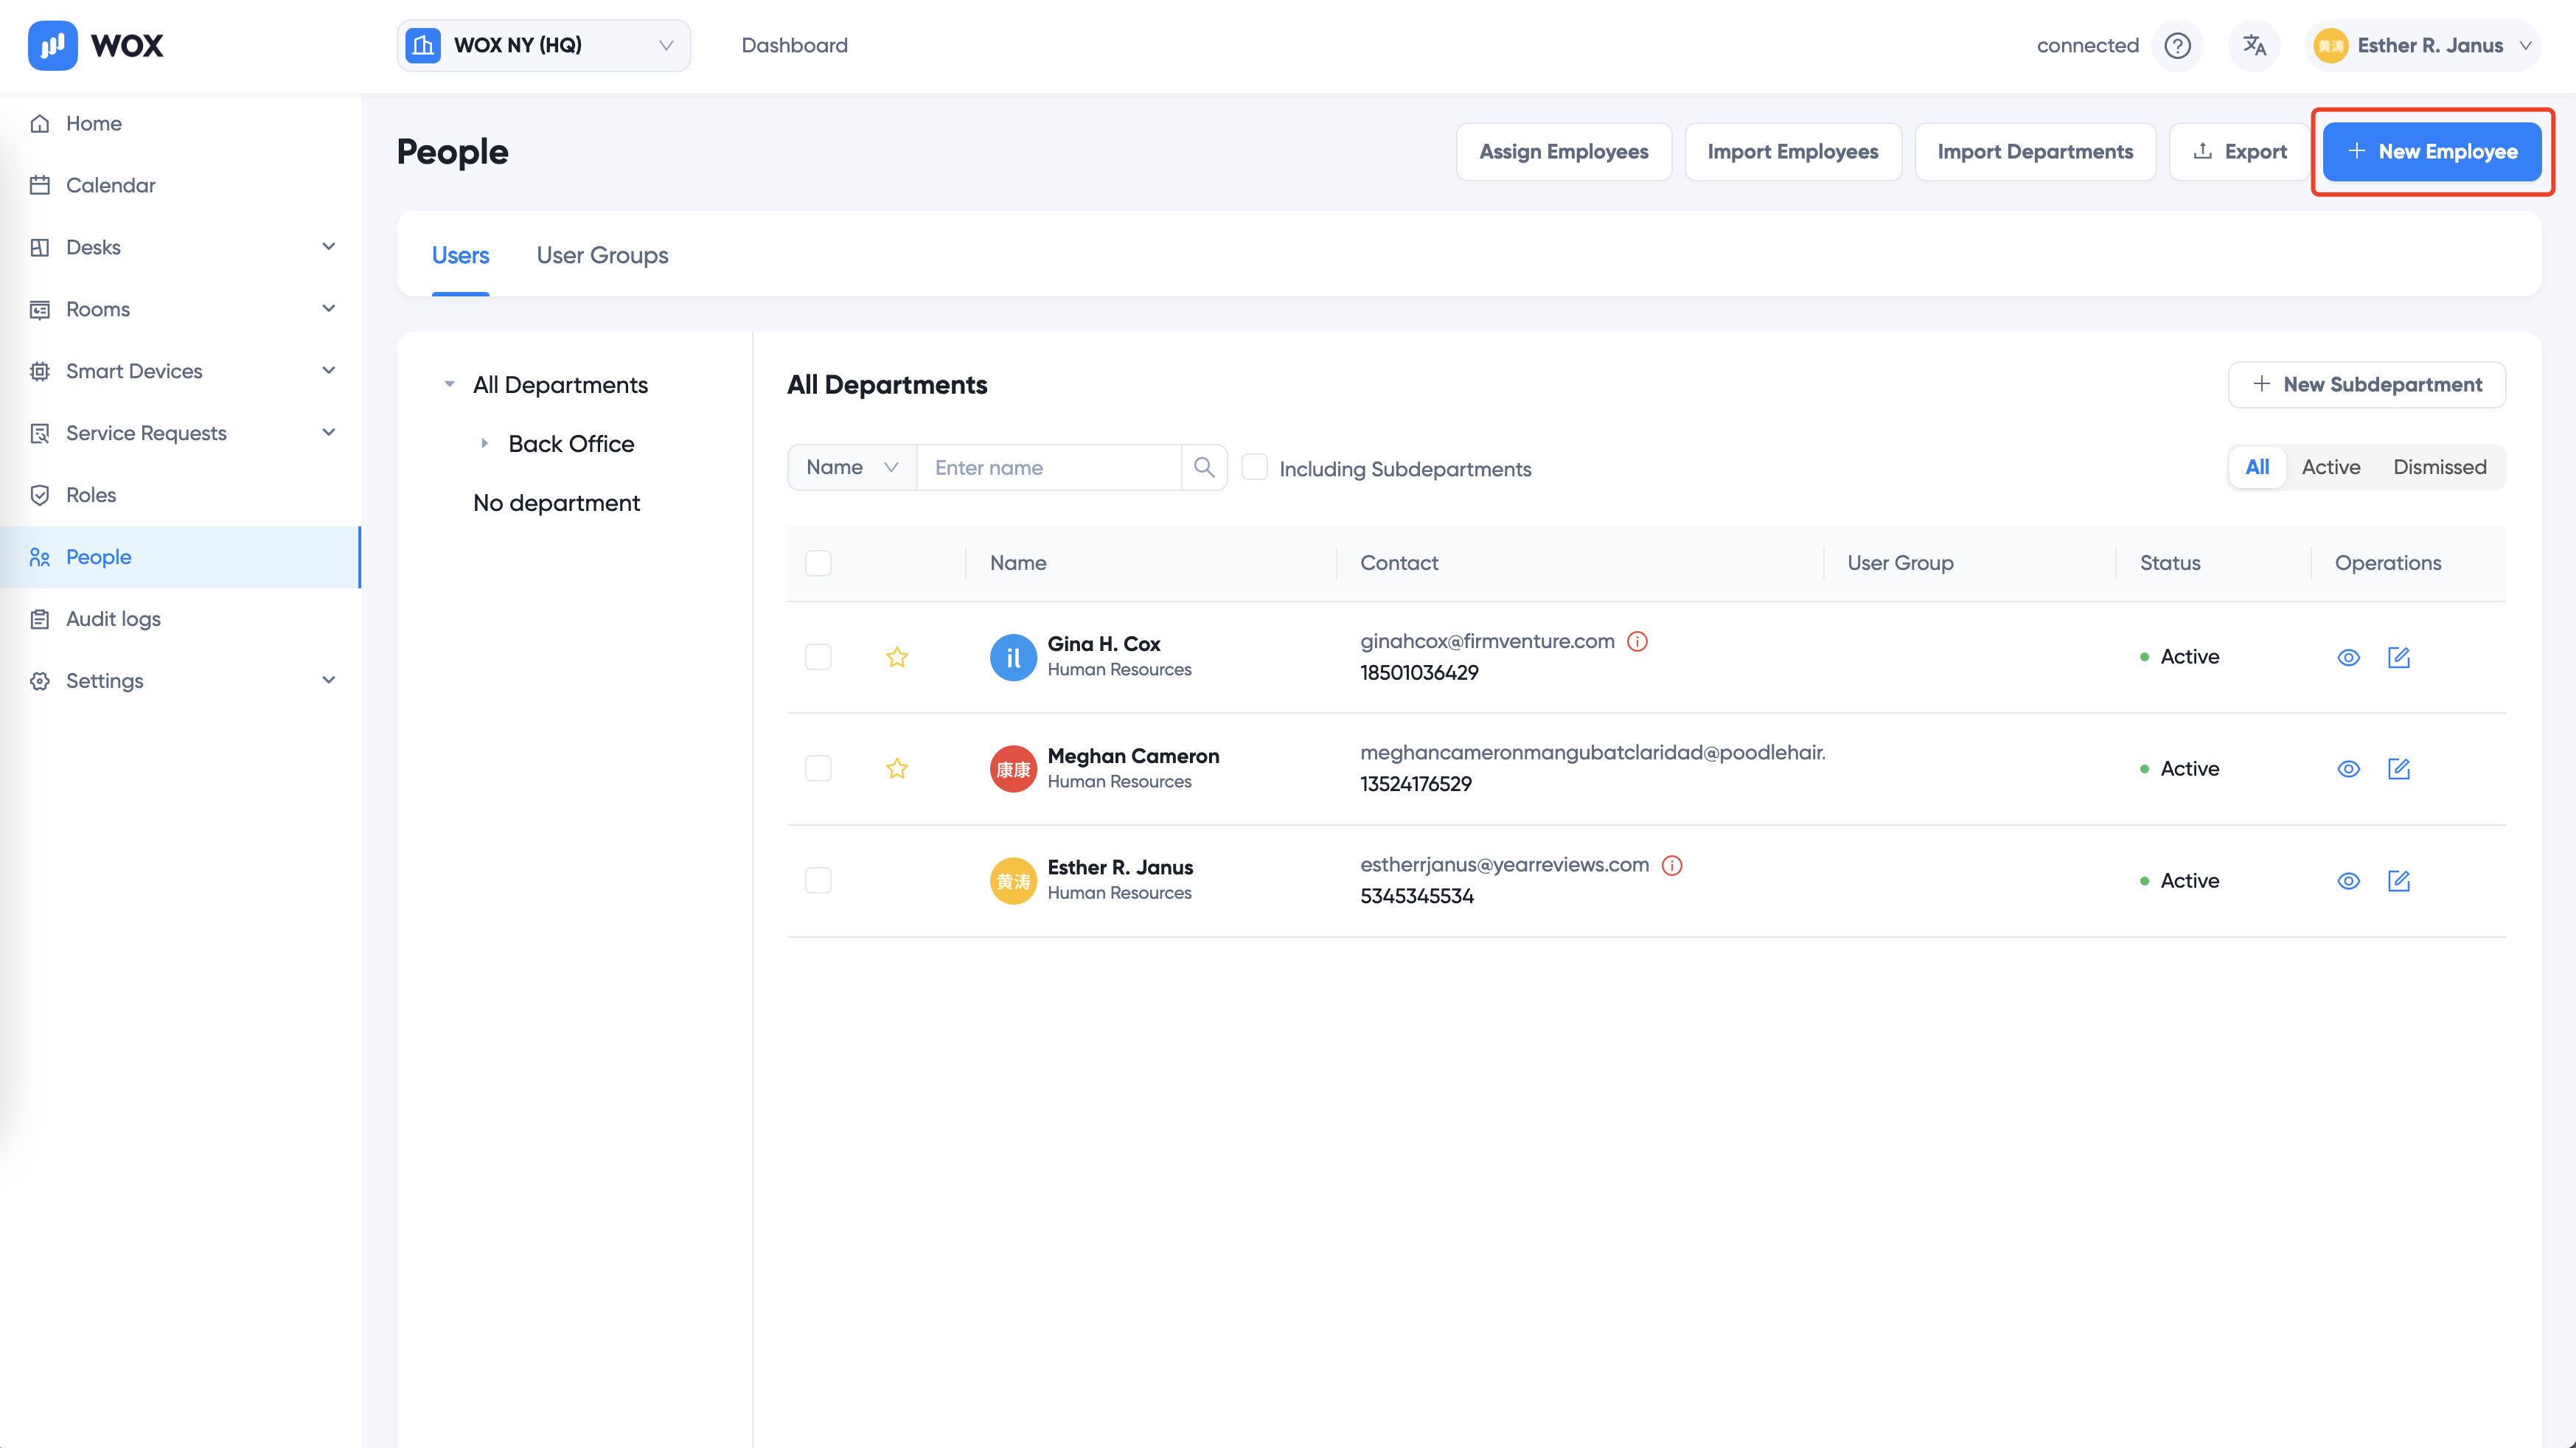Open the Name search-type dropdown
Image resolution: width=2576 pixels, height=1448 pixels.
852,467
